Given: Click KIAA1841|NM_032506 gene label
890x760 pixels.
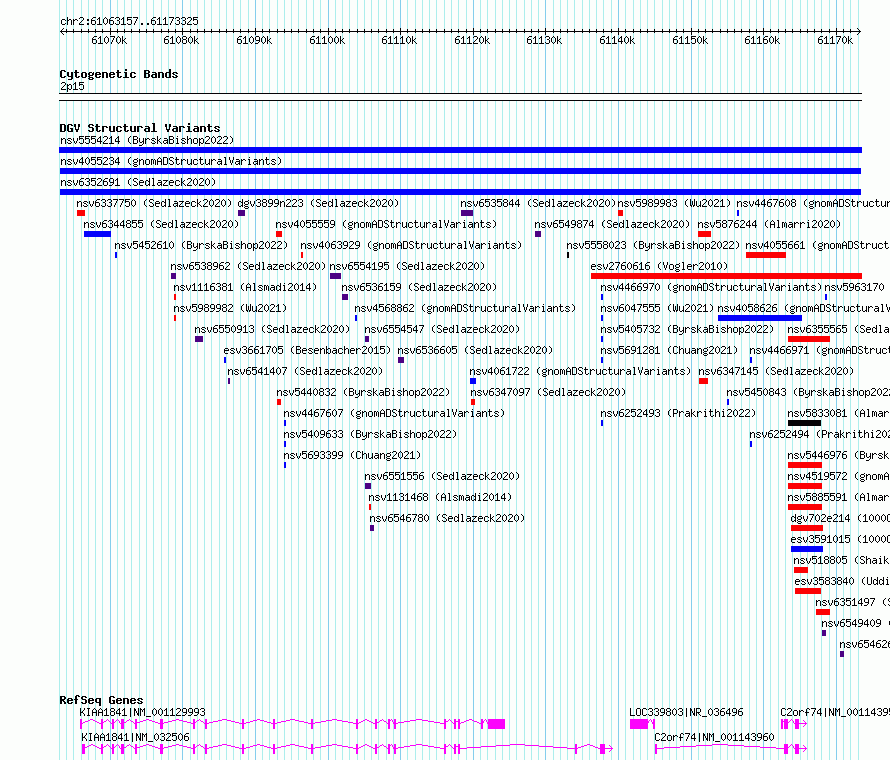Looking at the screenshot, I should (135, 737).
